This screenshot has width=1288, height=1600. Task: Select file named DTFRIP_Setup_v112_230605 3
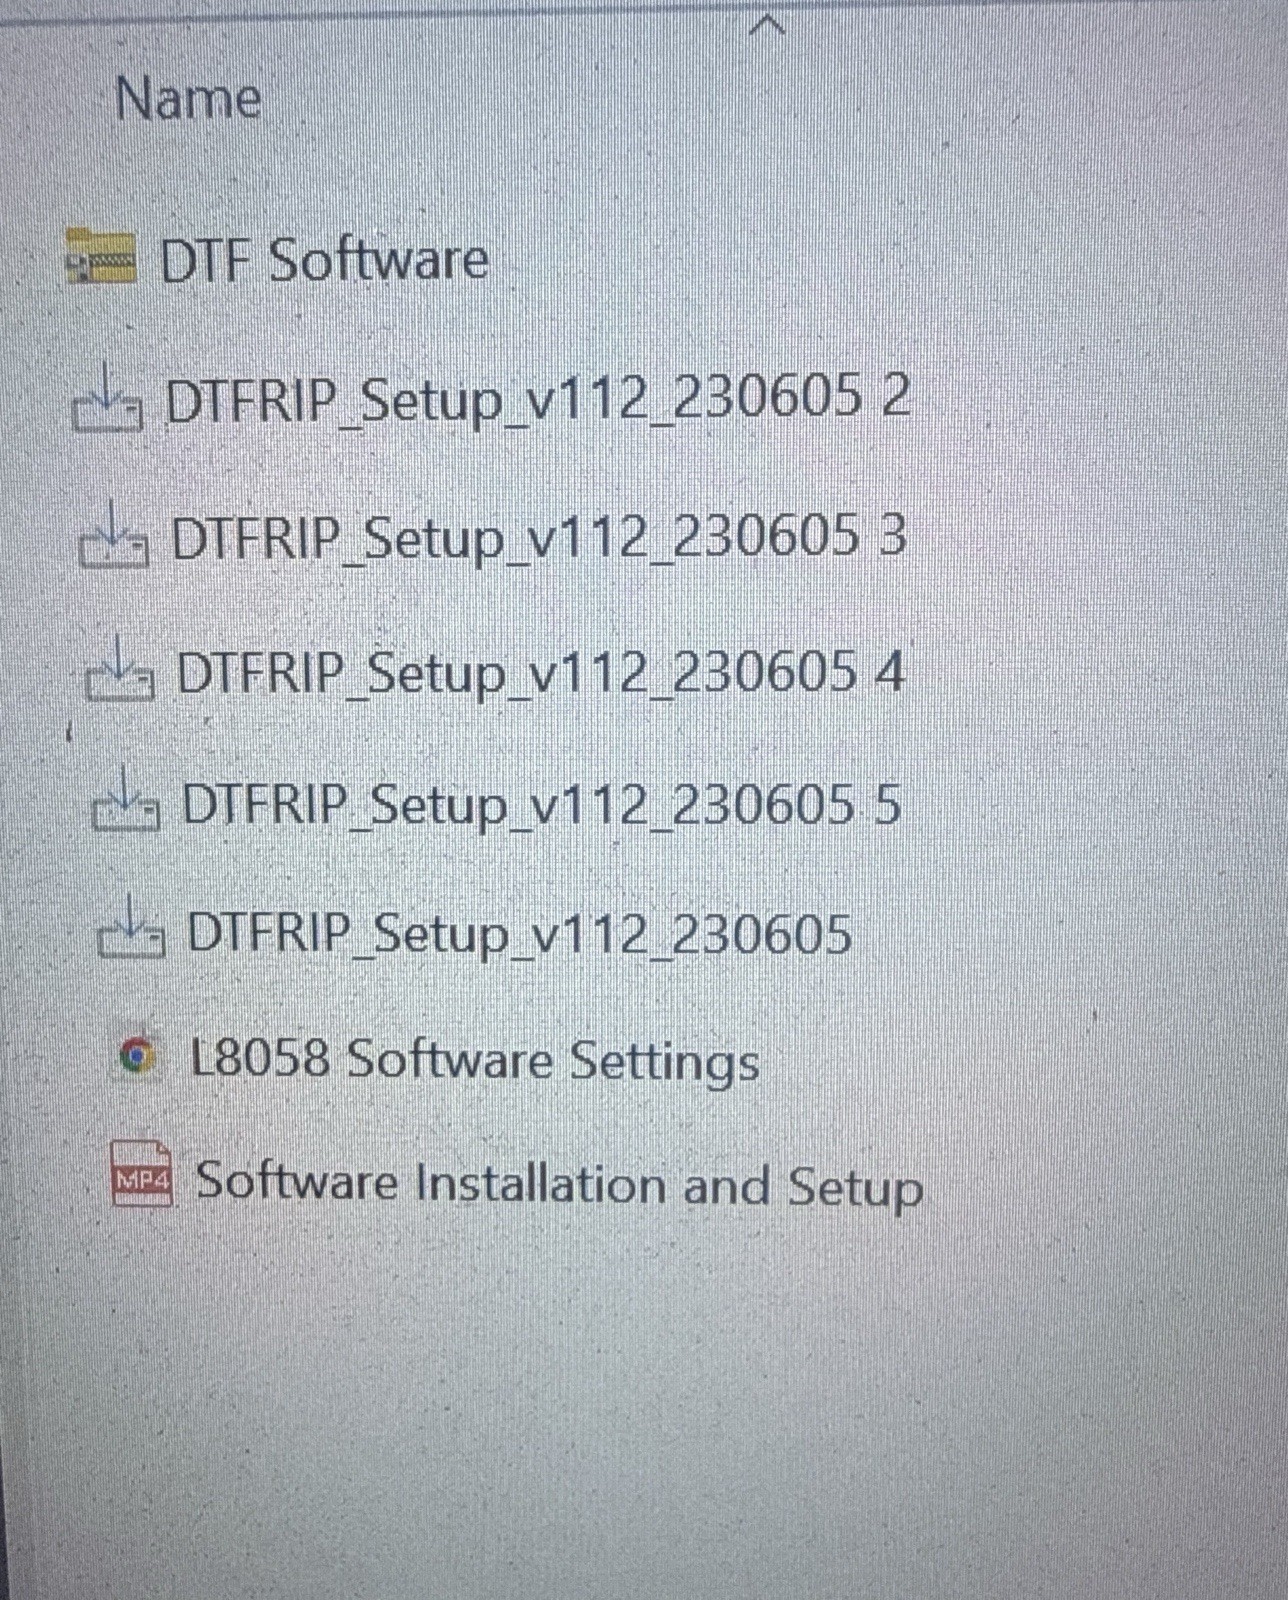coord(539,538)
